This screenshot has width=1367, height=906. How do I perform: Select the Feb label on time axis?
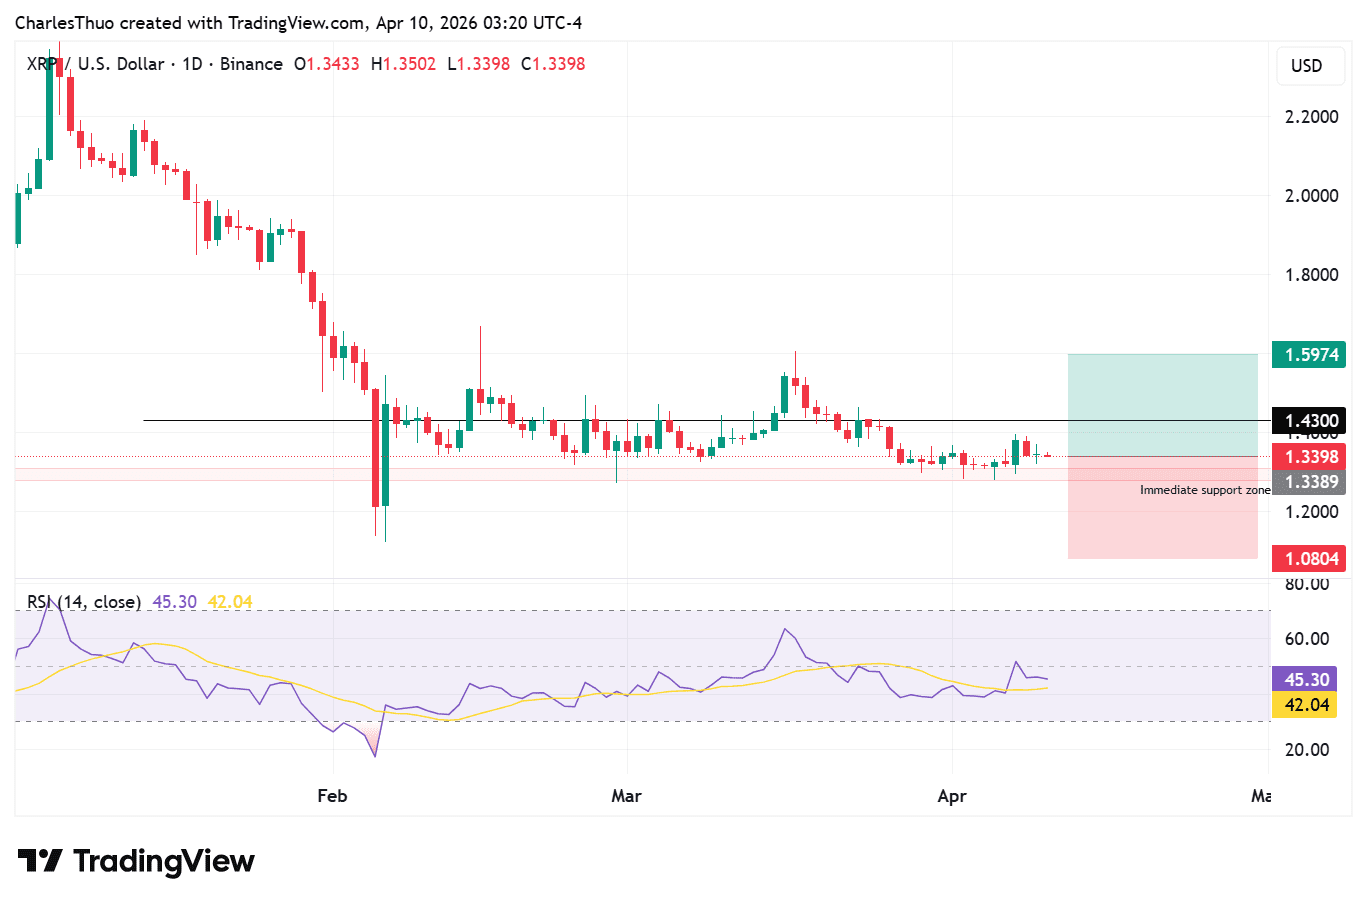pos(331,796)
